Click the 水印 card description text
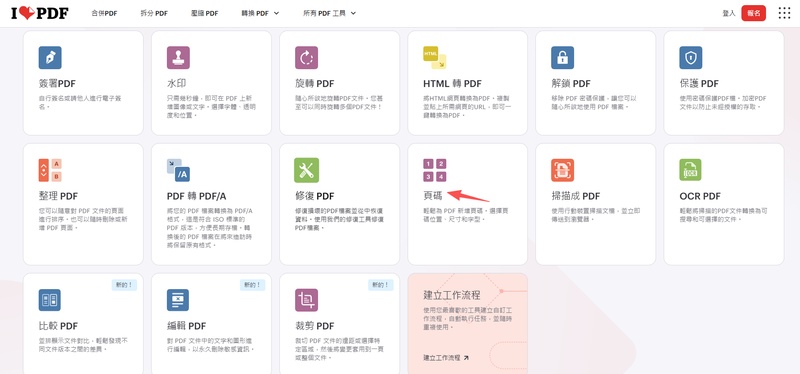This screenshot has height=374, width=800. click(211, 107)
